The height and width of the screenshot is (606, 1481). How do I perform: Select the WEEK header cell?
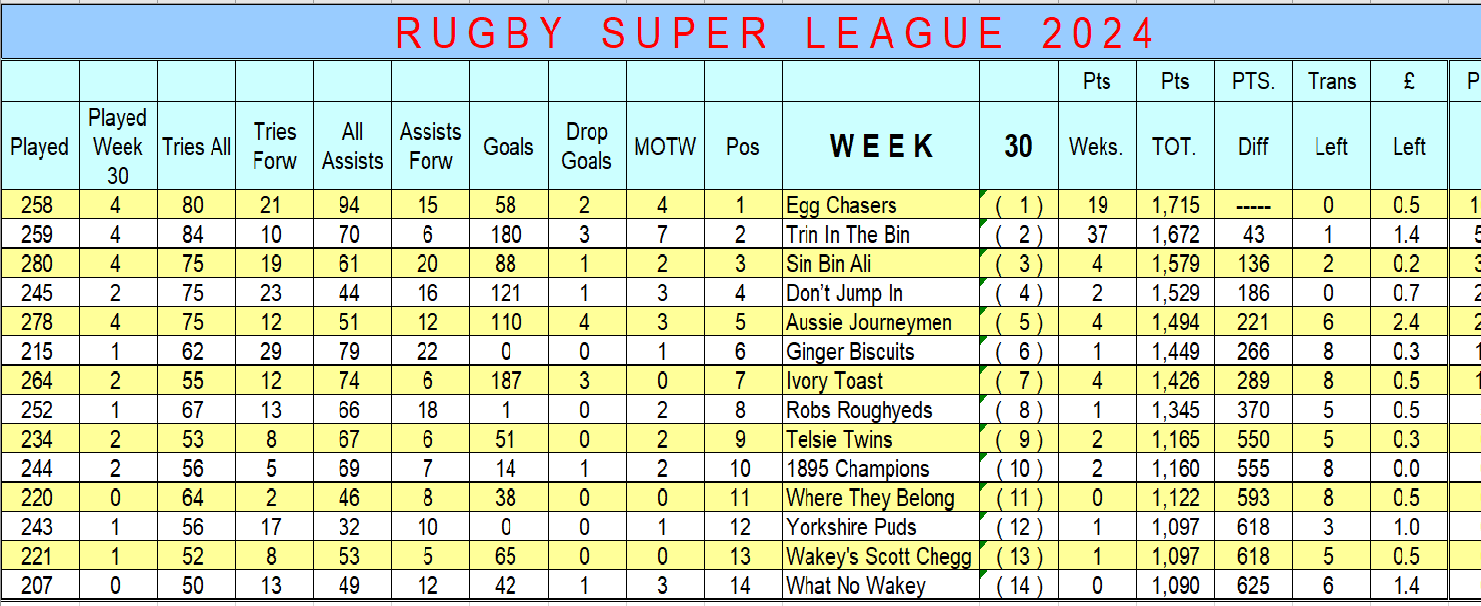tap(880, 146)
